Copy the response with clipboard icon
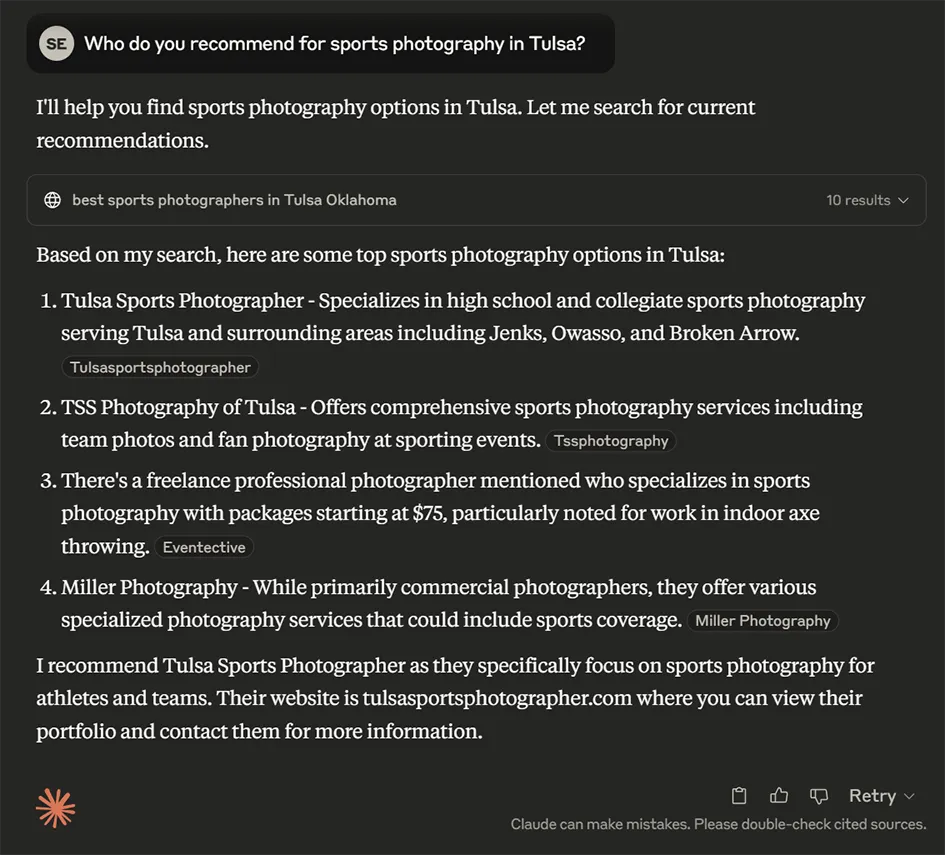 coord(739,796)
